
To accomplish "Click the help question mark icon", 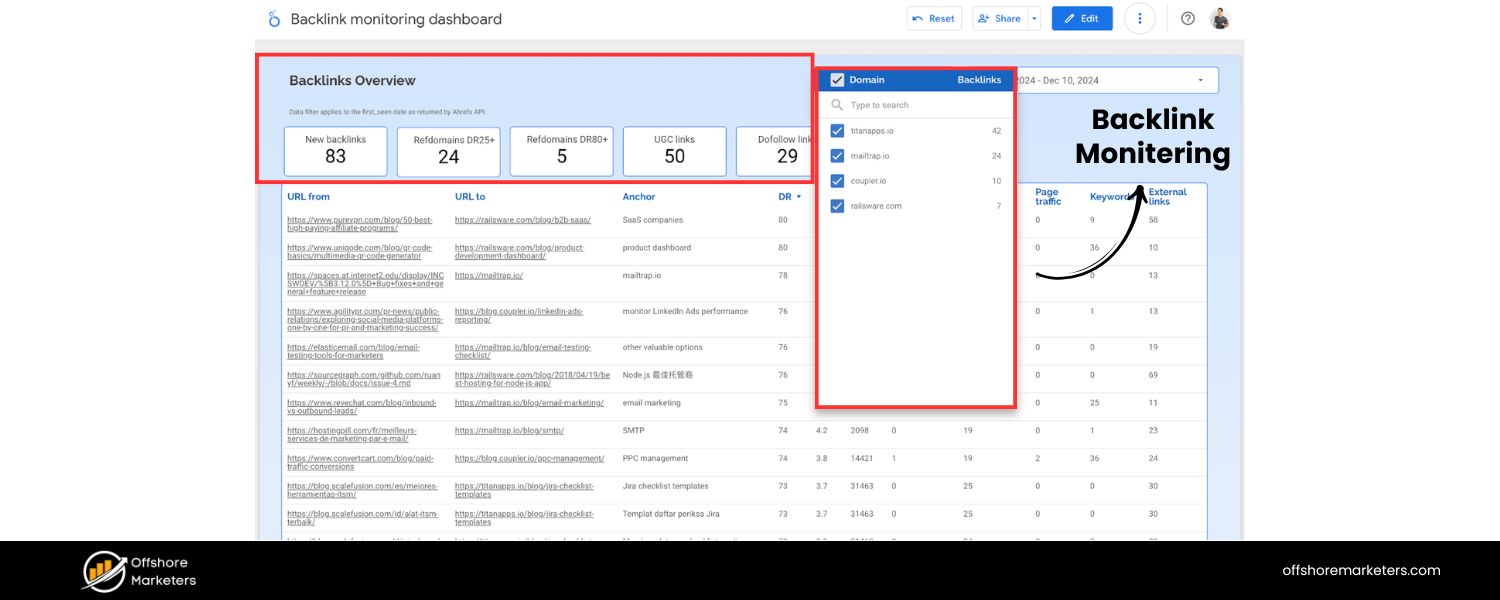I will 1187,18.
